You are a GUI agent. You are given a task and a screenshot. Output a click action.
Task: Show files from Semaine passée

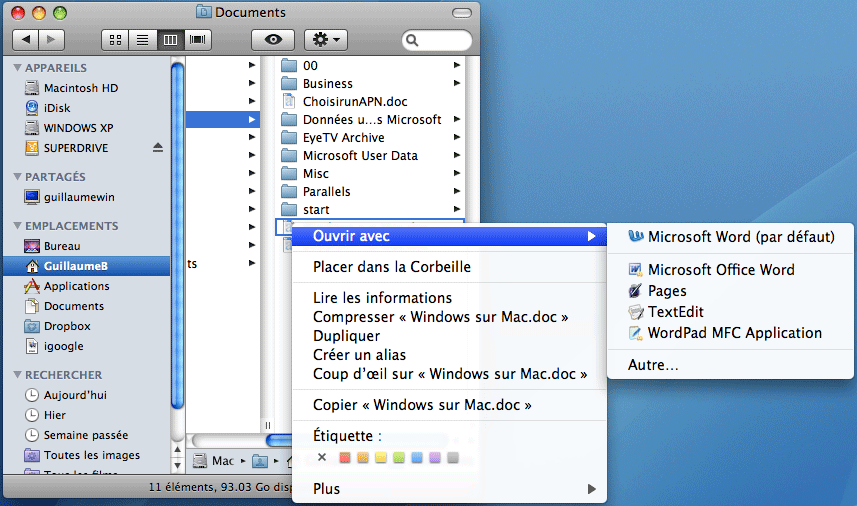(x=86, y=436)
